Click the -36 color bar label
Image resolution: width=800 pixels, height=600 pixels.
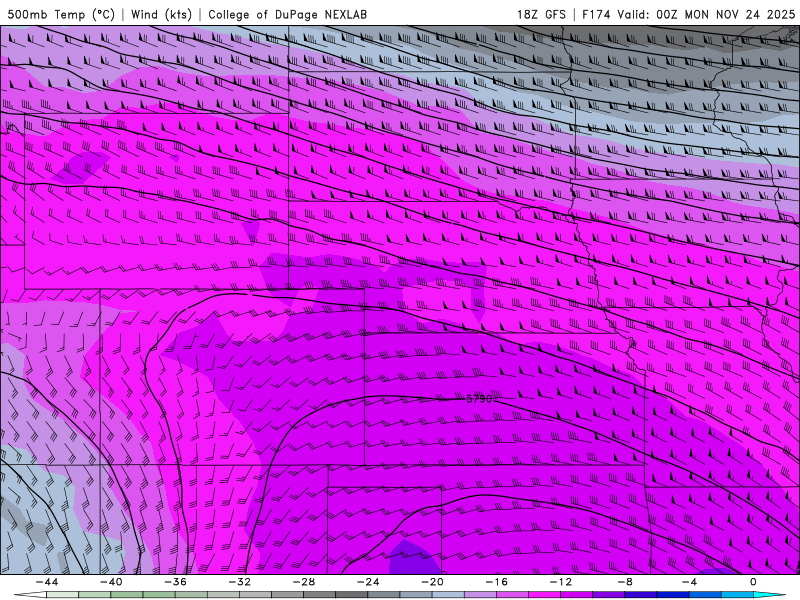tap(175, 582)
